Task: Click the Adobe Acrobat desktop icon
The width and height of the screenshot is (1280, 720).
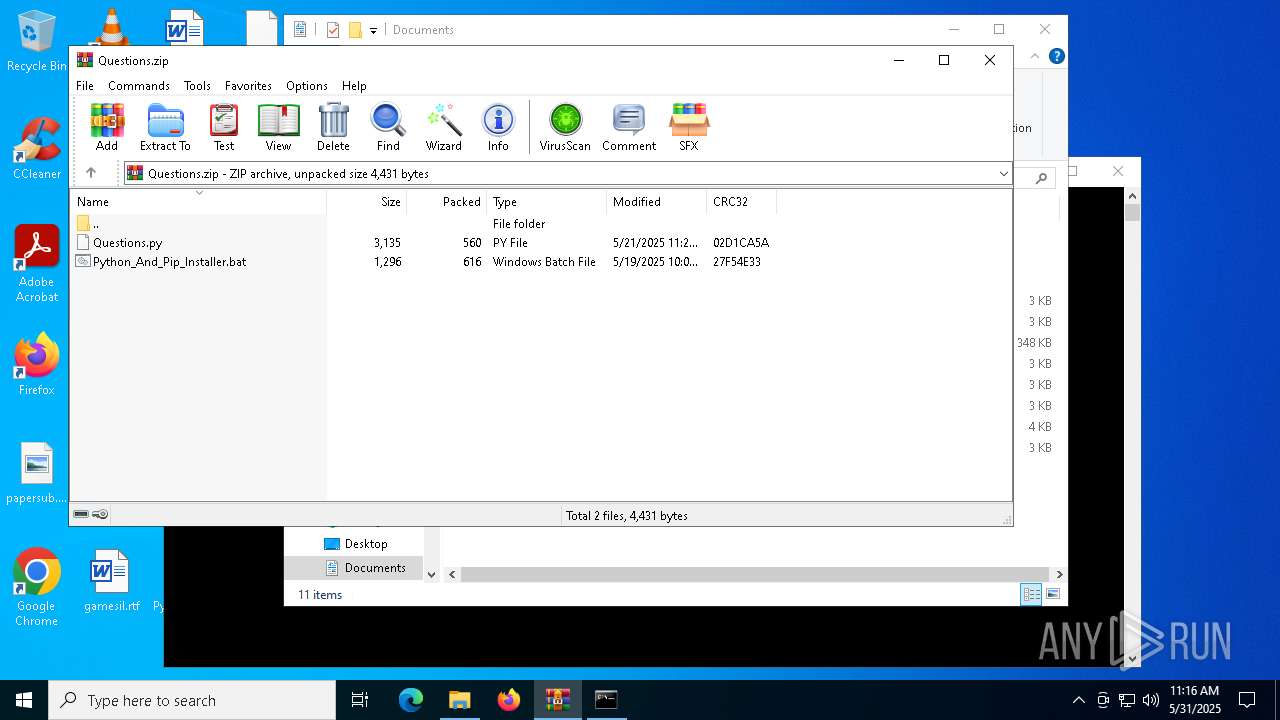Action: 37,264
